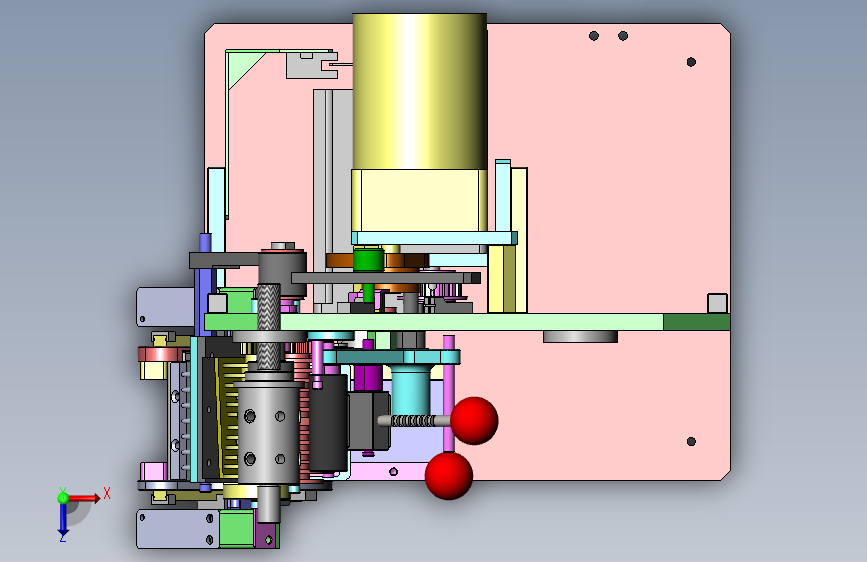
Task: Click the green Y axis dot of triad
Action: (x=63, y=498)
